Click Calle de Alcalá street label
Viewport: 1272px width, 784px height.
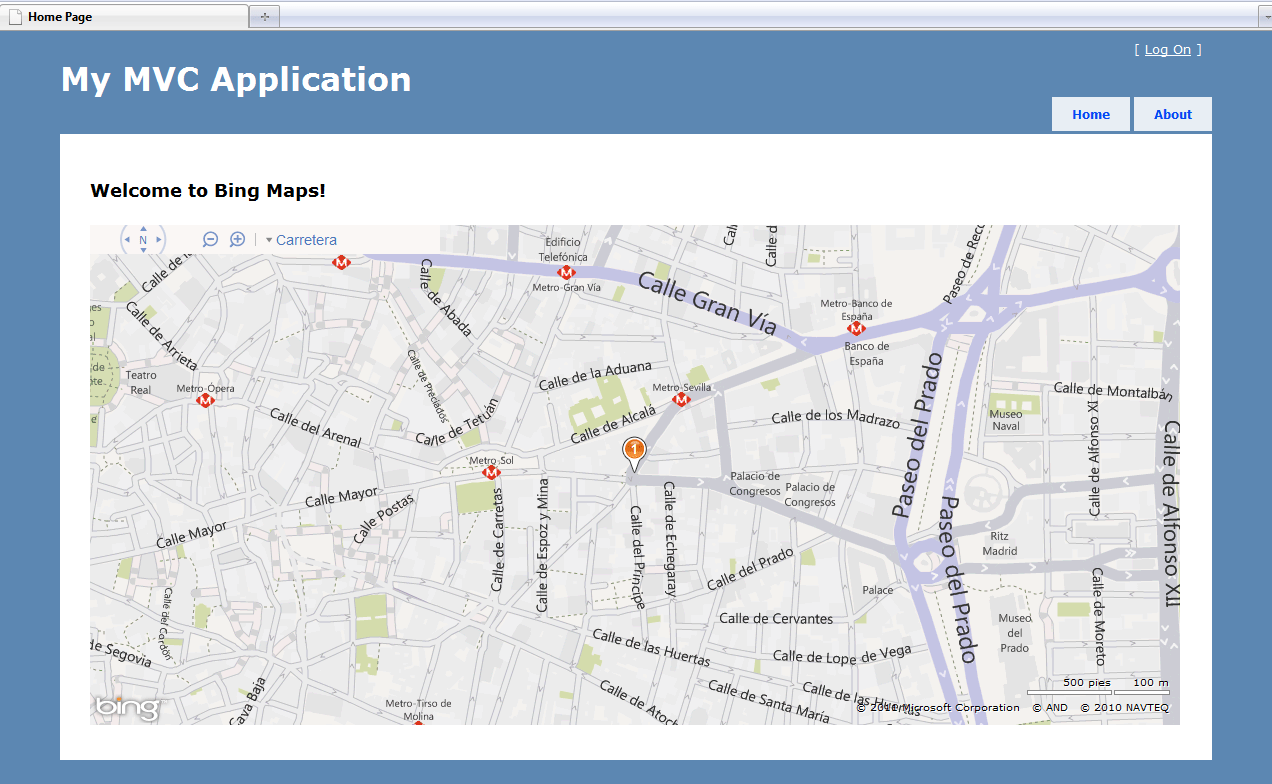coord(613,423)
